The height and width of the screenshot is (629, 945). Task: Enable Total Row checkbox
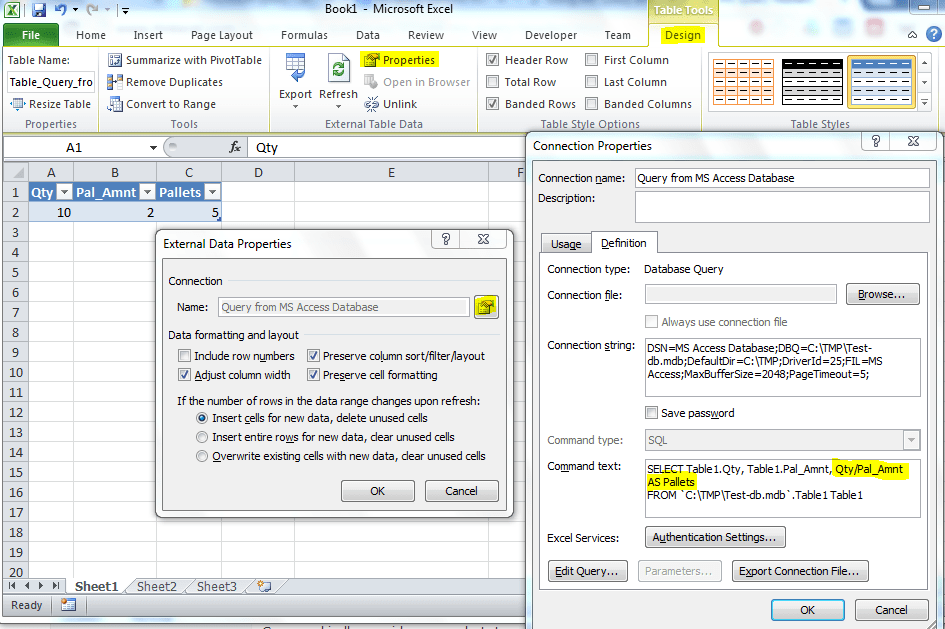[492, 81]
